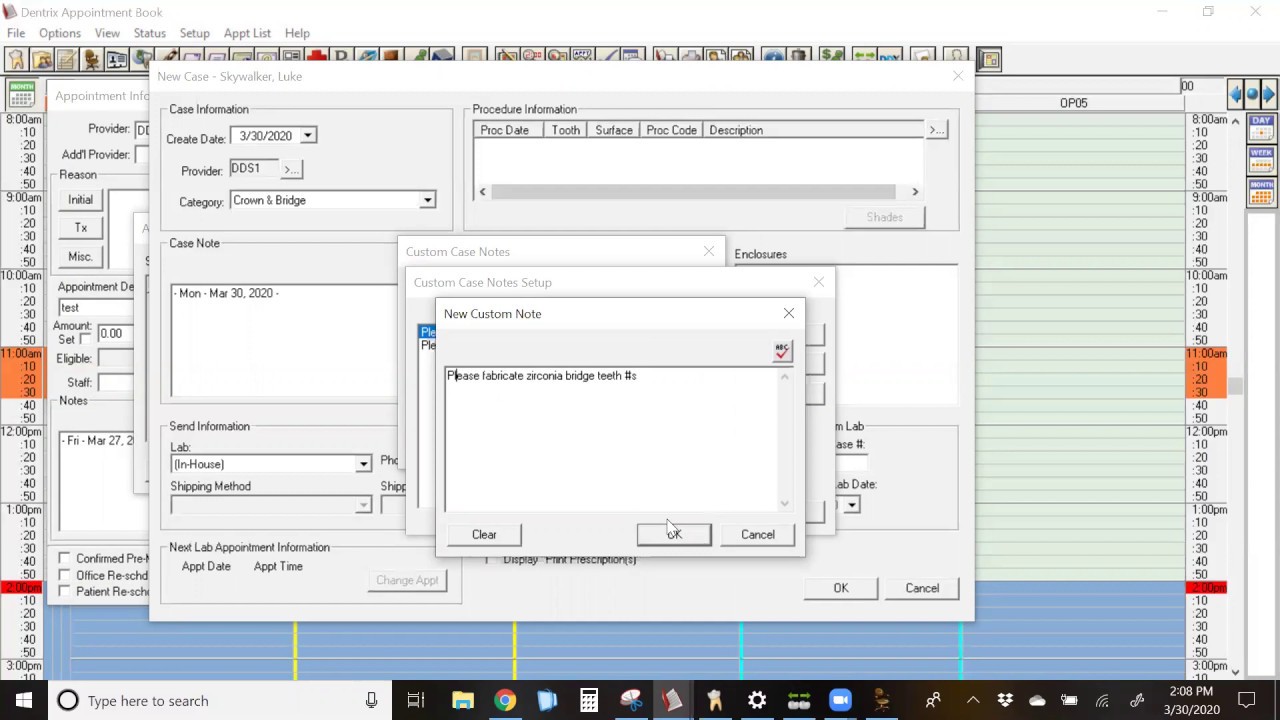This screenshot has width=1280, height=720.
Task: Click the taskbar microphone icon
Action: pos(371,700)
